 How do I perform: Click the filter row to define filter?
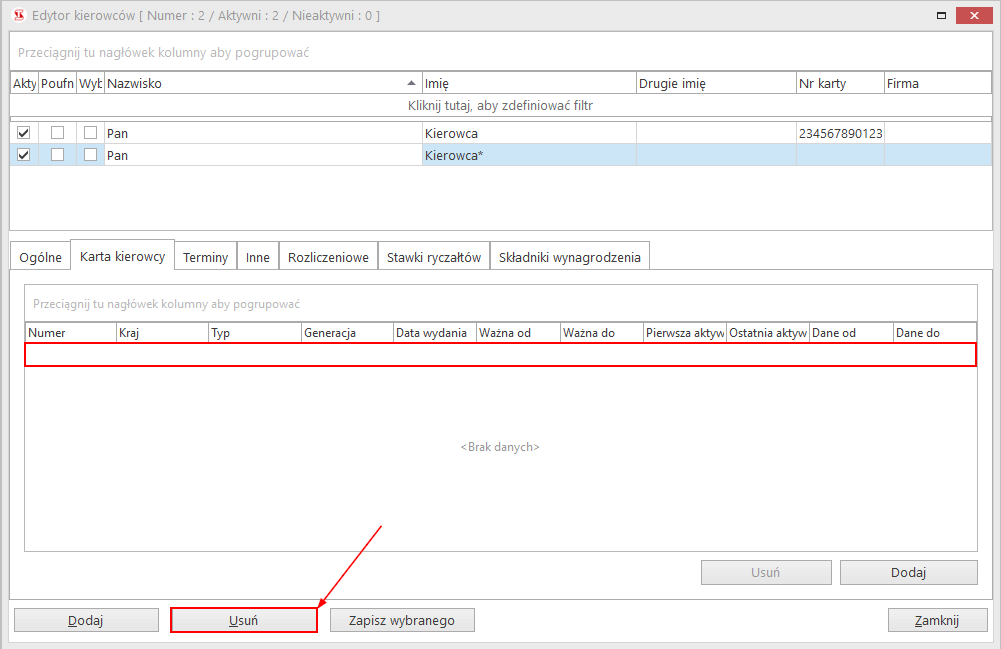tap(500, 105)
